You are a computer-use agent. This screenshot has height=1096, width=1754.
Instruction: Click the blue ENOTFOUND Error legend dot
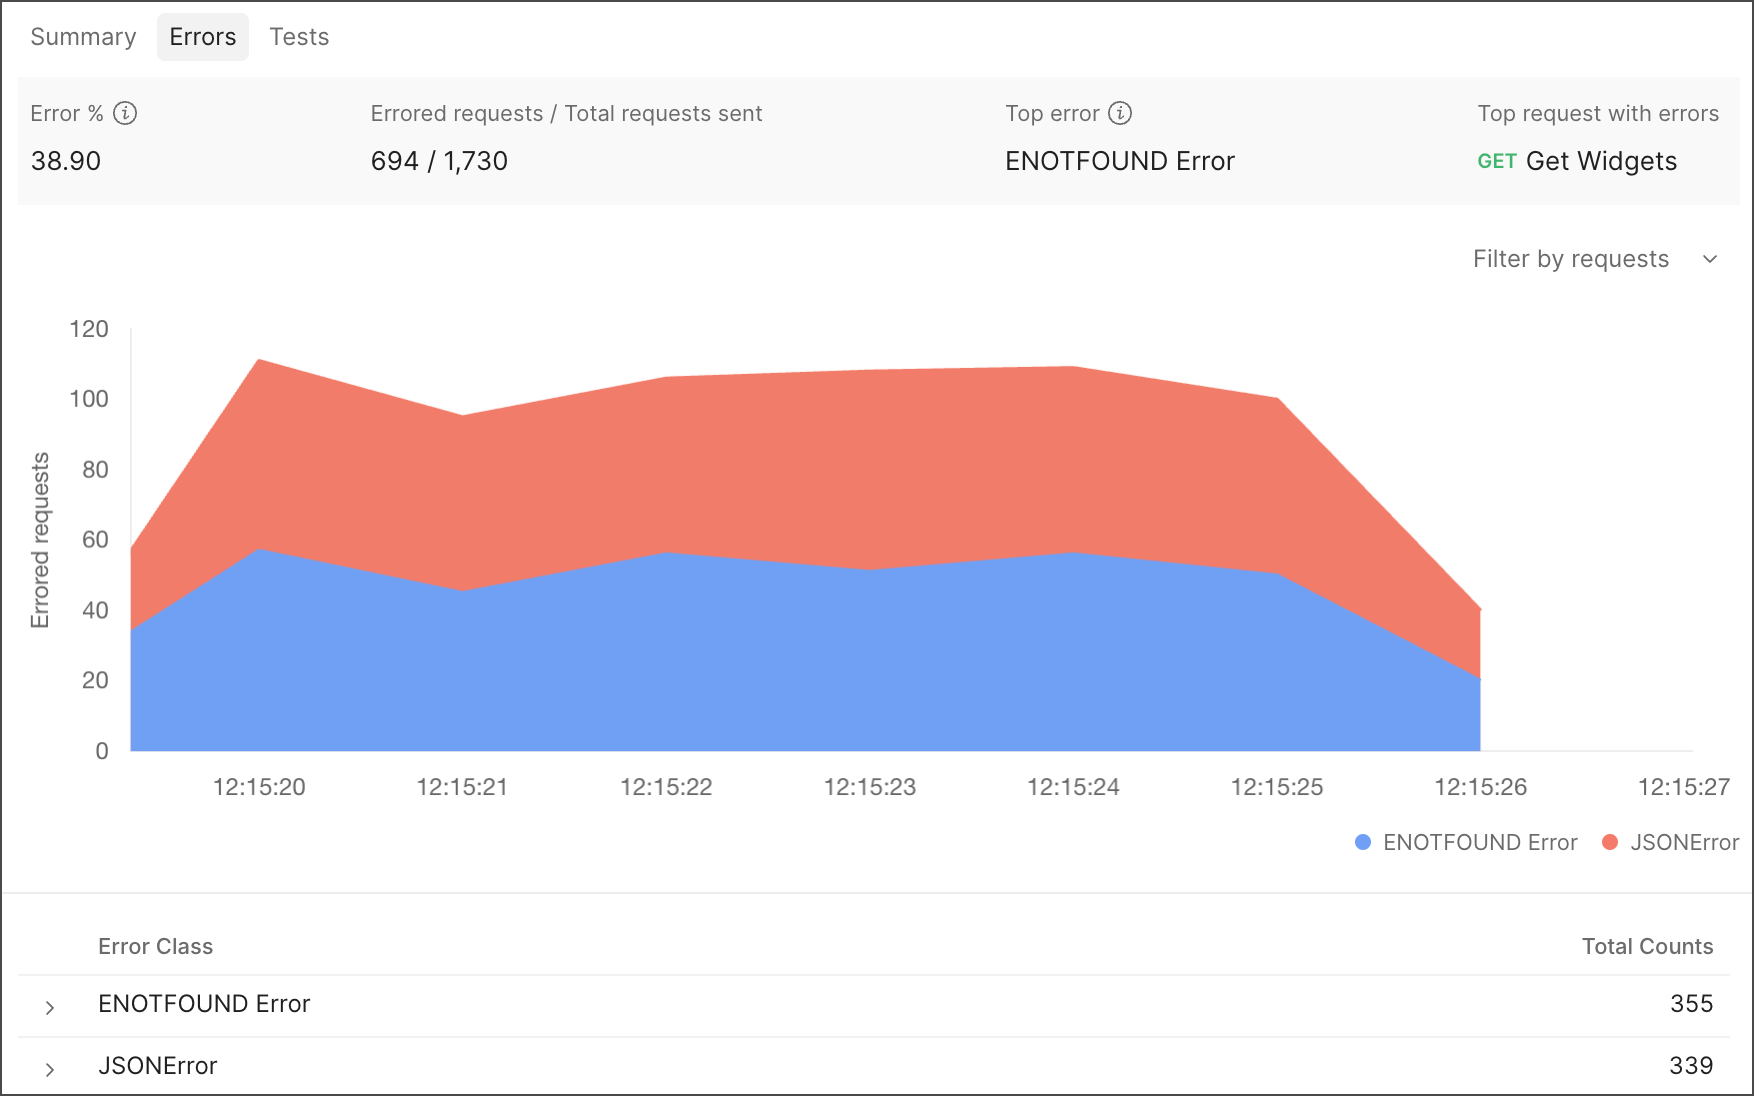(x=1361, y=842)
